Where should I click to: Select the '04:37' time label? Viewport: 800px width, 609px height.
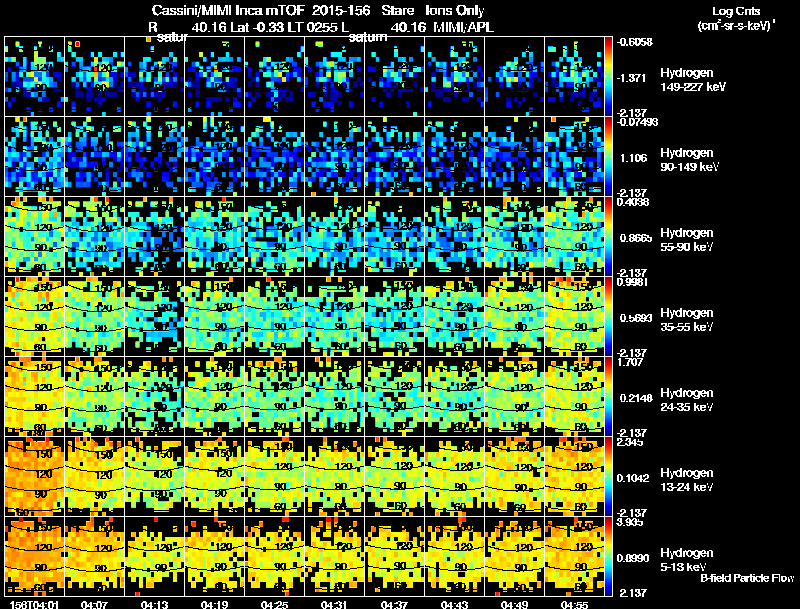[x=394, y=604]
